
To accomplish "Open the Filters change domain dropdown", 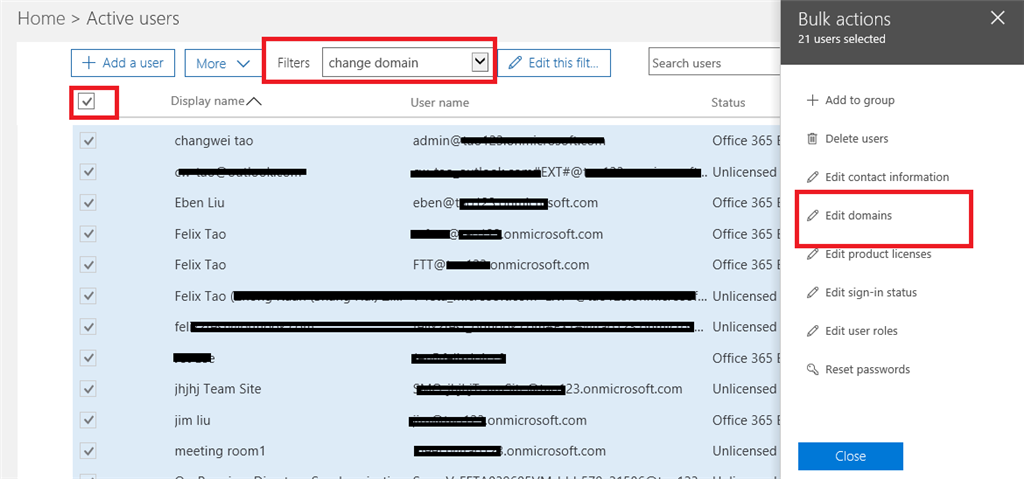I will tap(480, 62).
